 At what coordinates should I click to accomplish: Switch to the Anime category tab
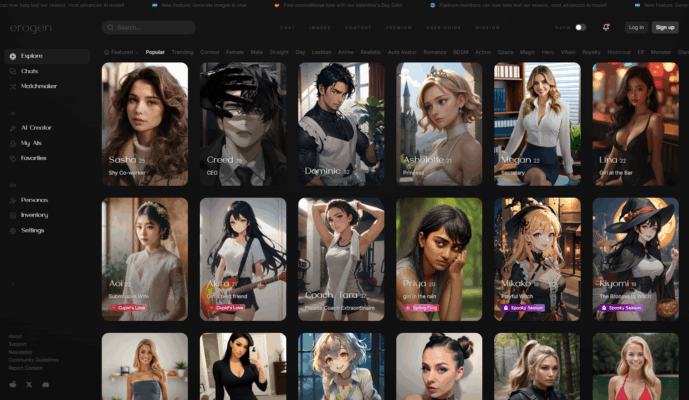point(344,51)
